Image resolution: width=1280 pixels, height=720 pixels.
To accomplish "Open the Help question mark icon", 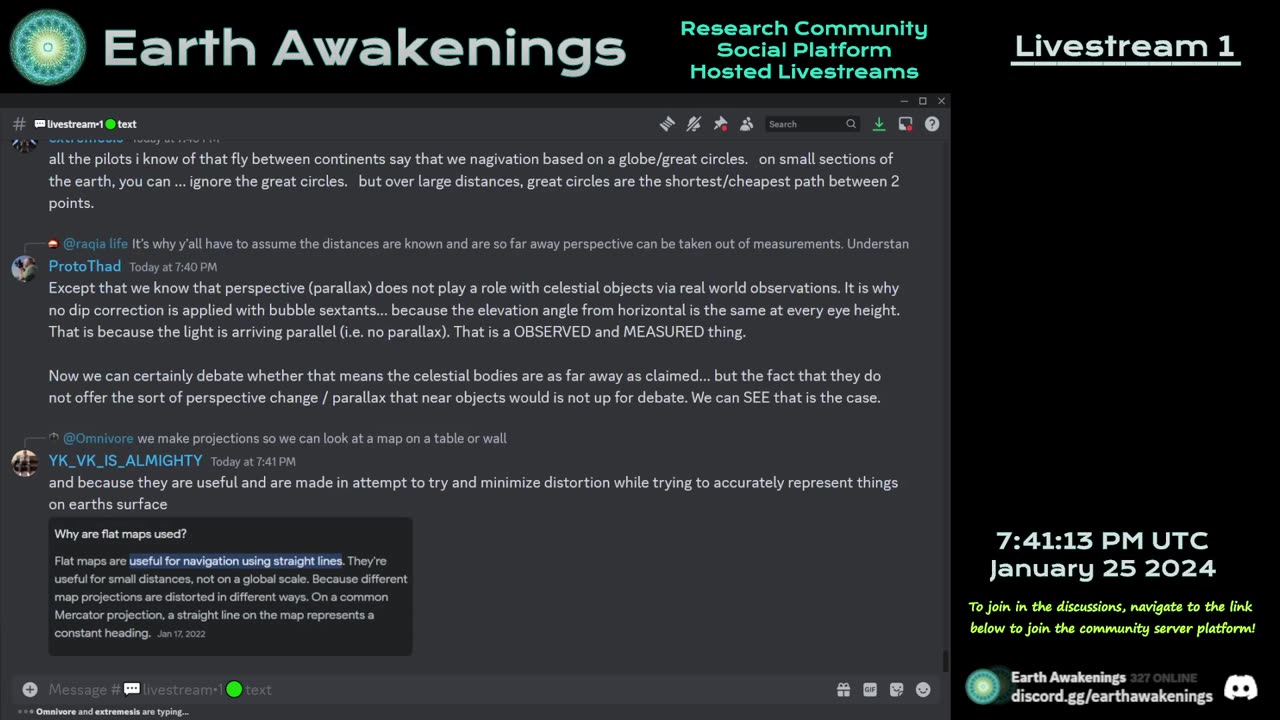I will [x=932, y=124].
